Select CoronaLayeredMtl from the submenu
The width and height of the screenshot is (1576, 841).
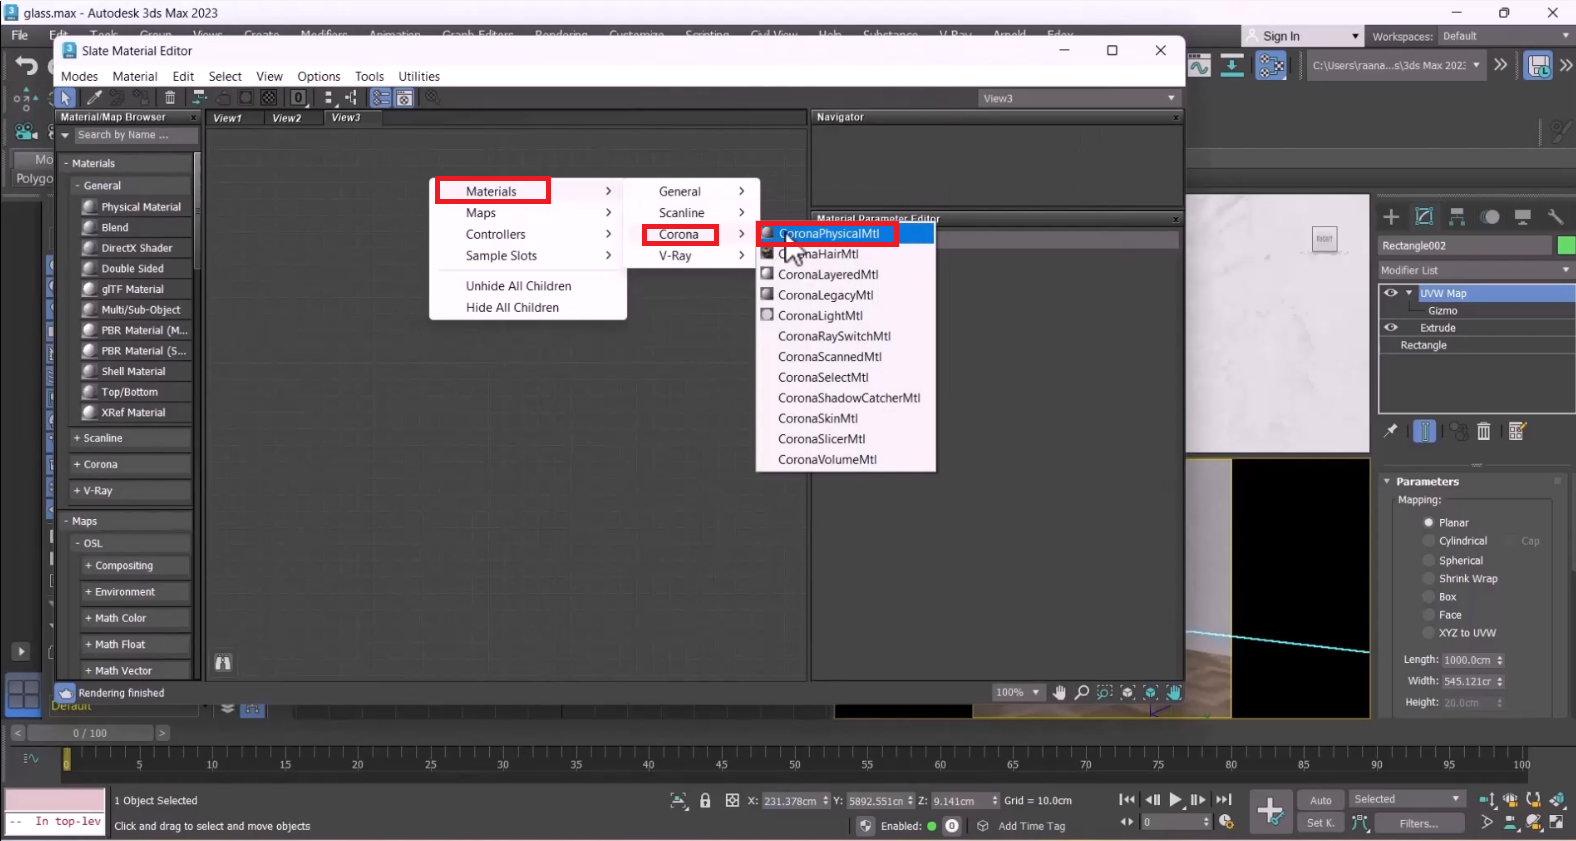(x=828, y=275)
